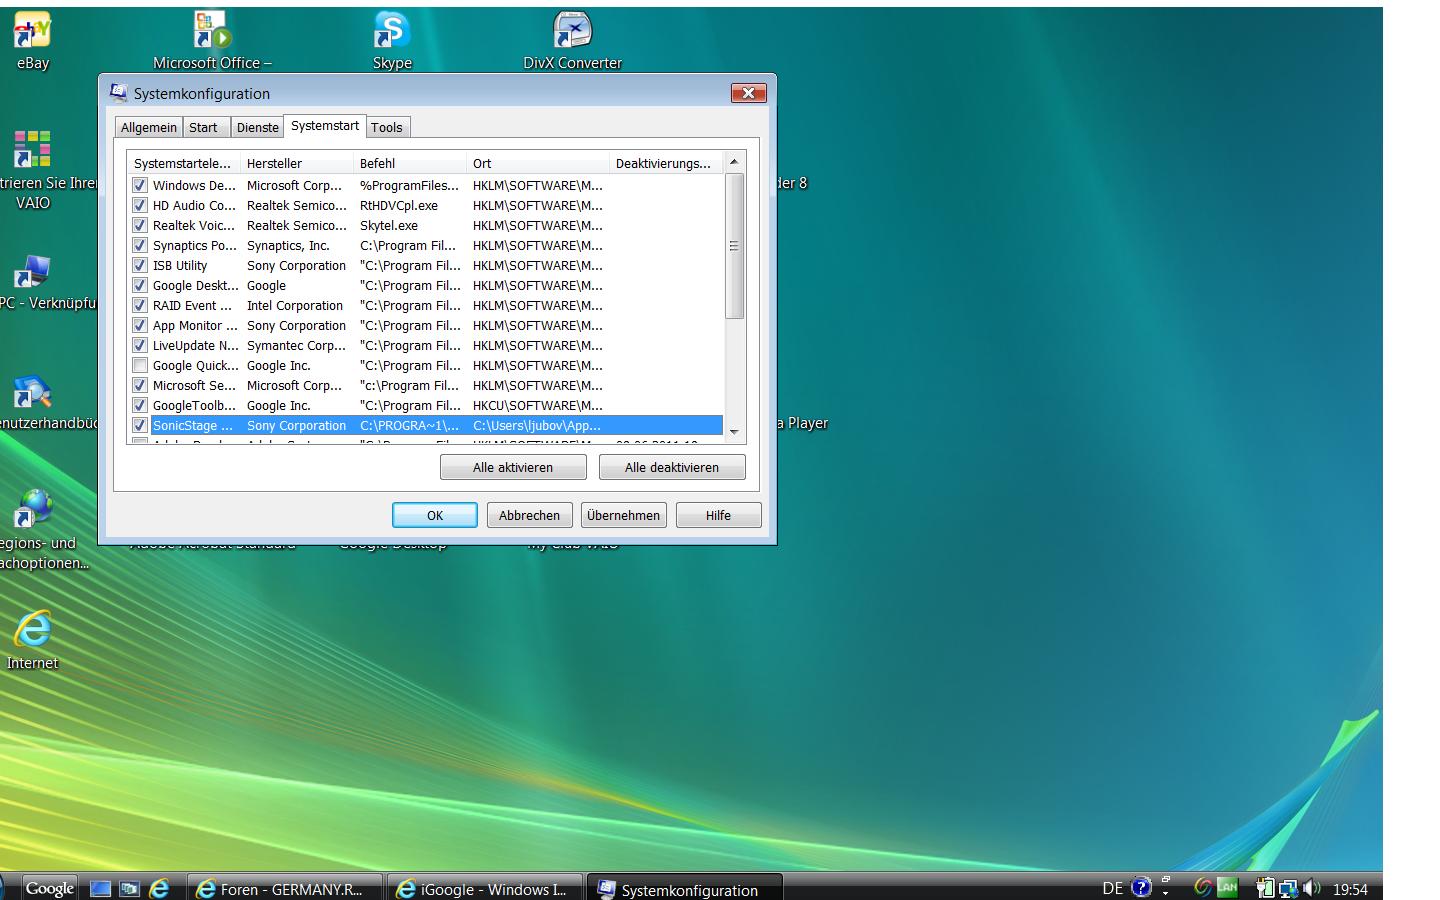This screenshot has height=900, width=1440.
Task: Sort by the Systemstartelement column header
Action: pos(183,163)
